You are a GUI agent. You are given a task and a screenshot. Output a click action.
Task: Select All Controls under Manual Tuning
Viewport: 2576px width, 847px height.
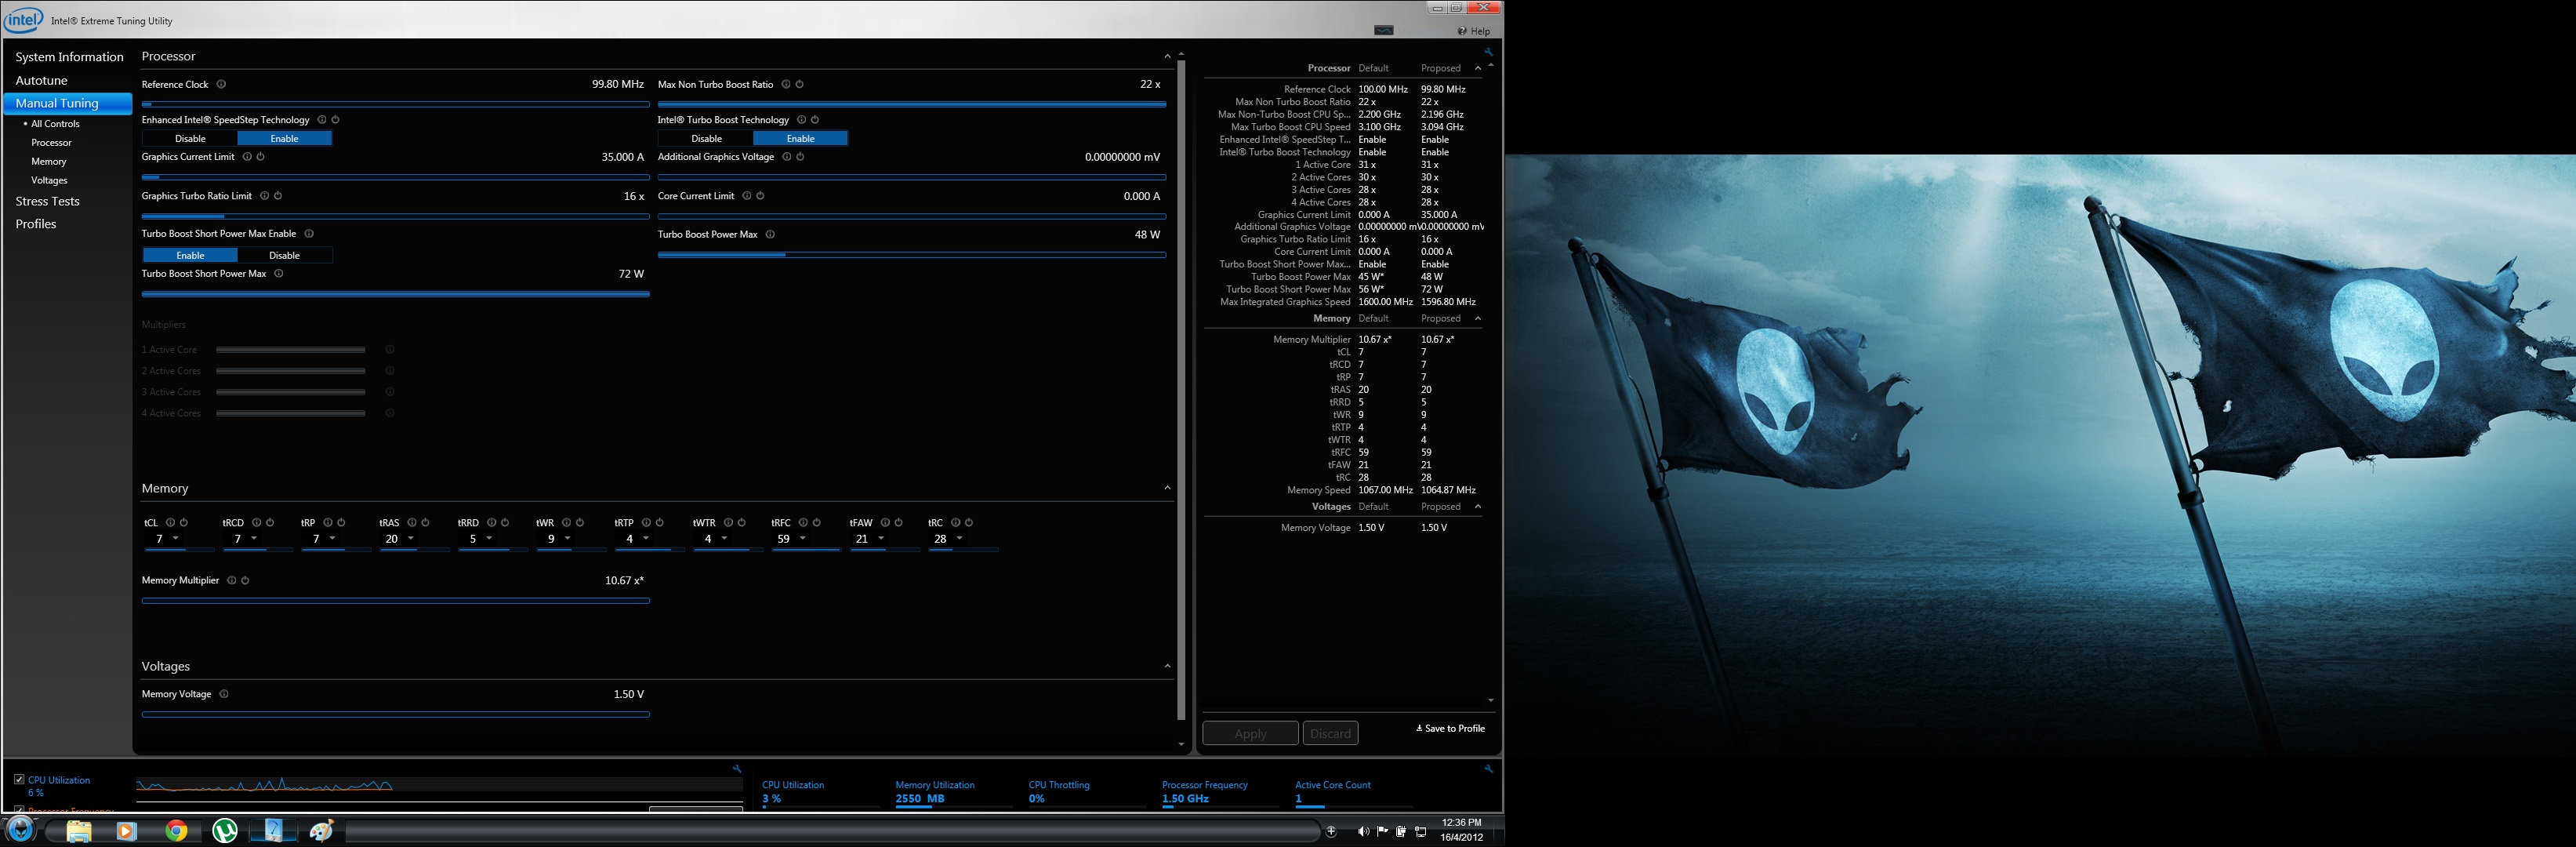[x=55, y=124]
